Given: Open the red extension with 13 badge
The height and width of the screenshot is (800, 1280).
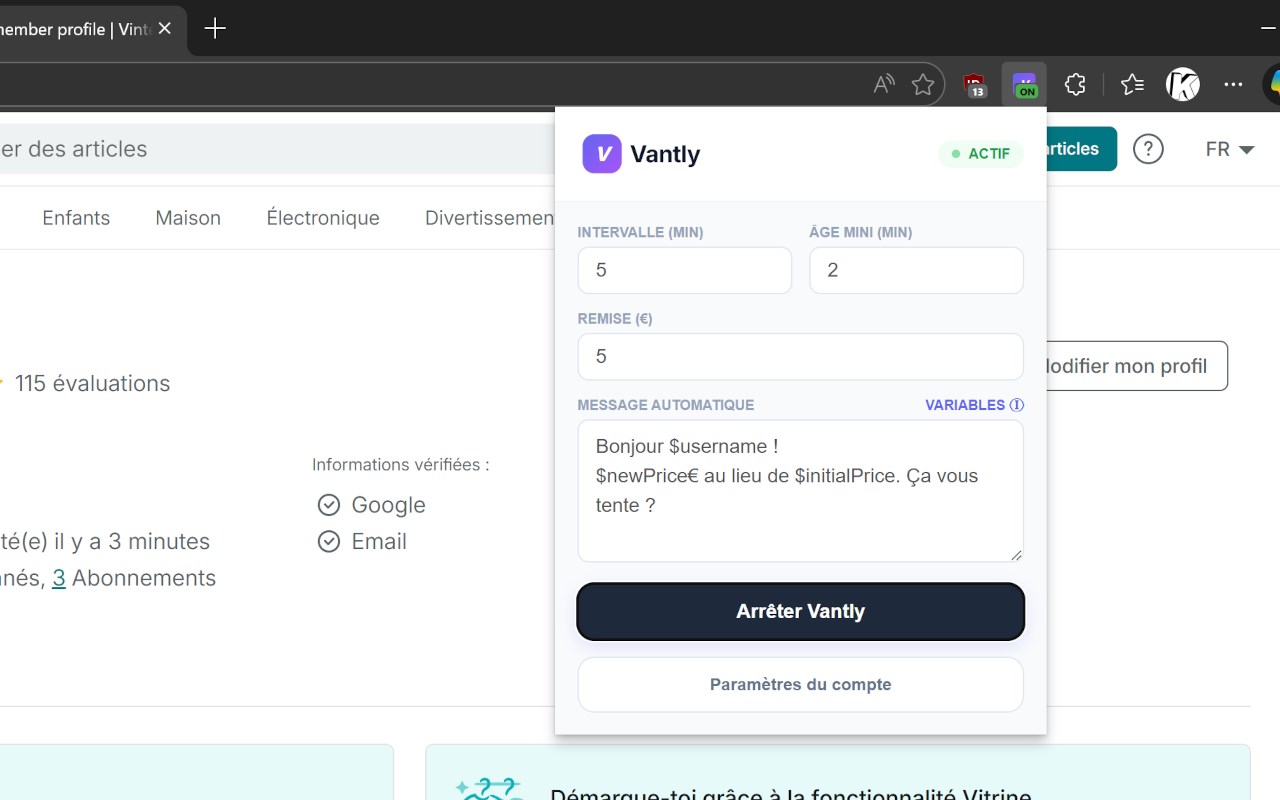Looking at the screenshot, I should pos(975,85).
